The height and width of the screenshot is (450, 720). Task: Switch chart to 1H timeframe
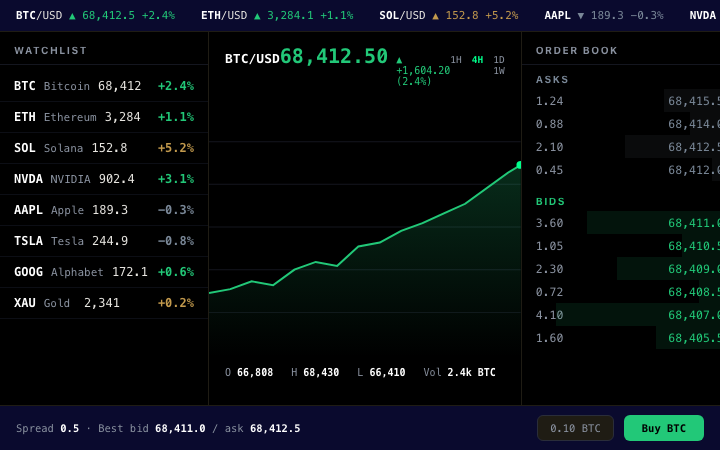tap(456, 60)
